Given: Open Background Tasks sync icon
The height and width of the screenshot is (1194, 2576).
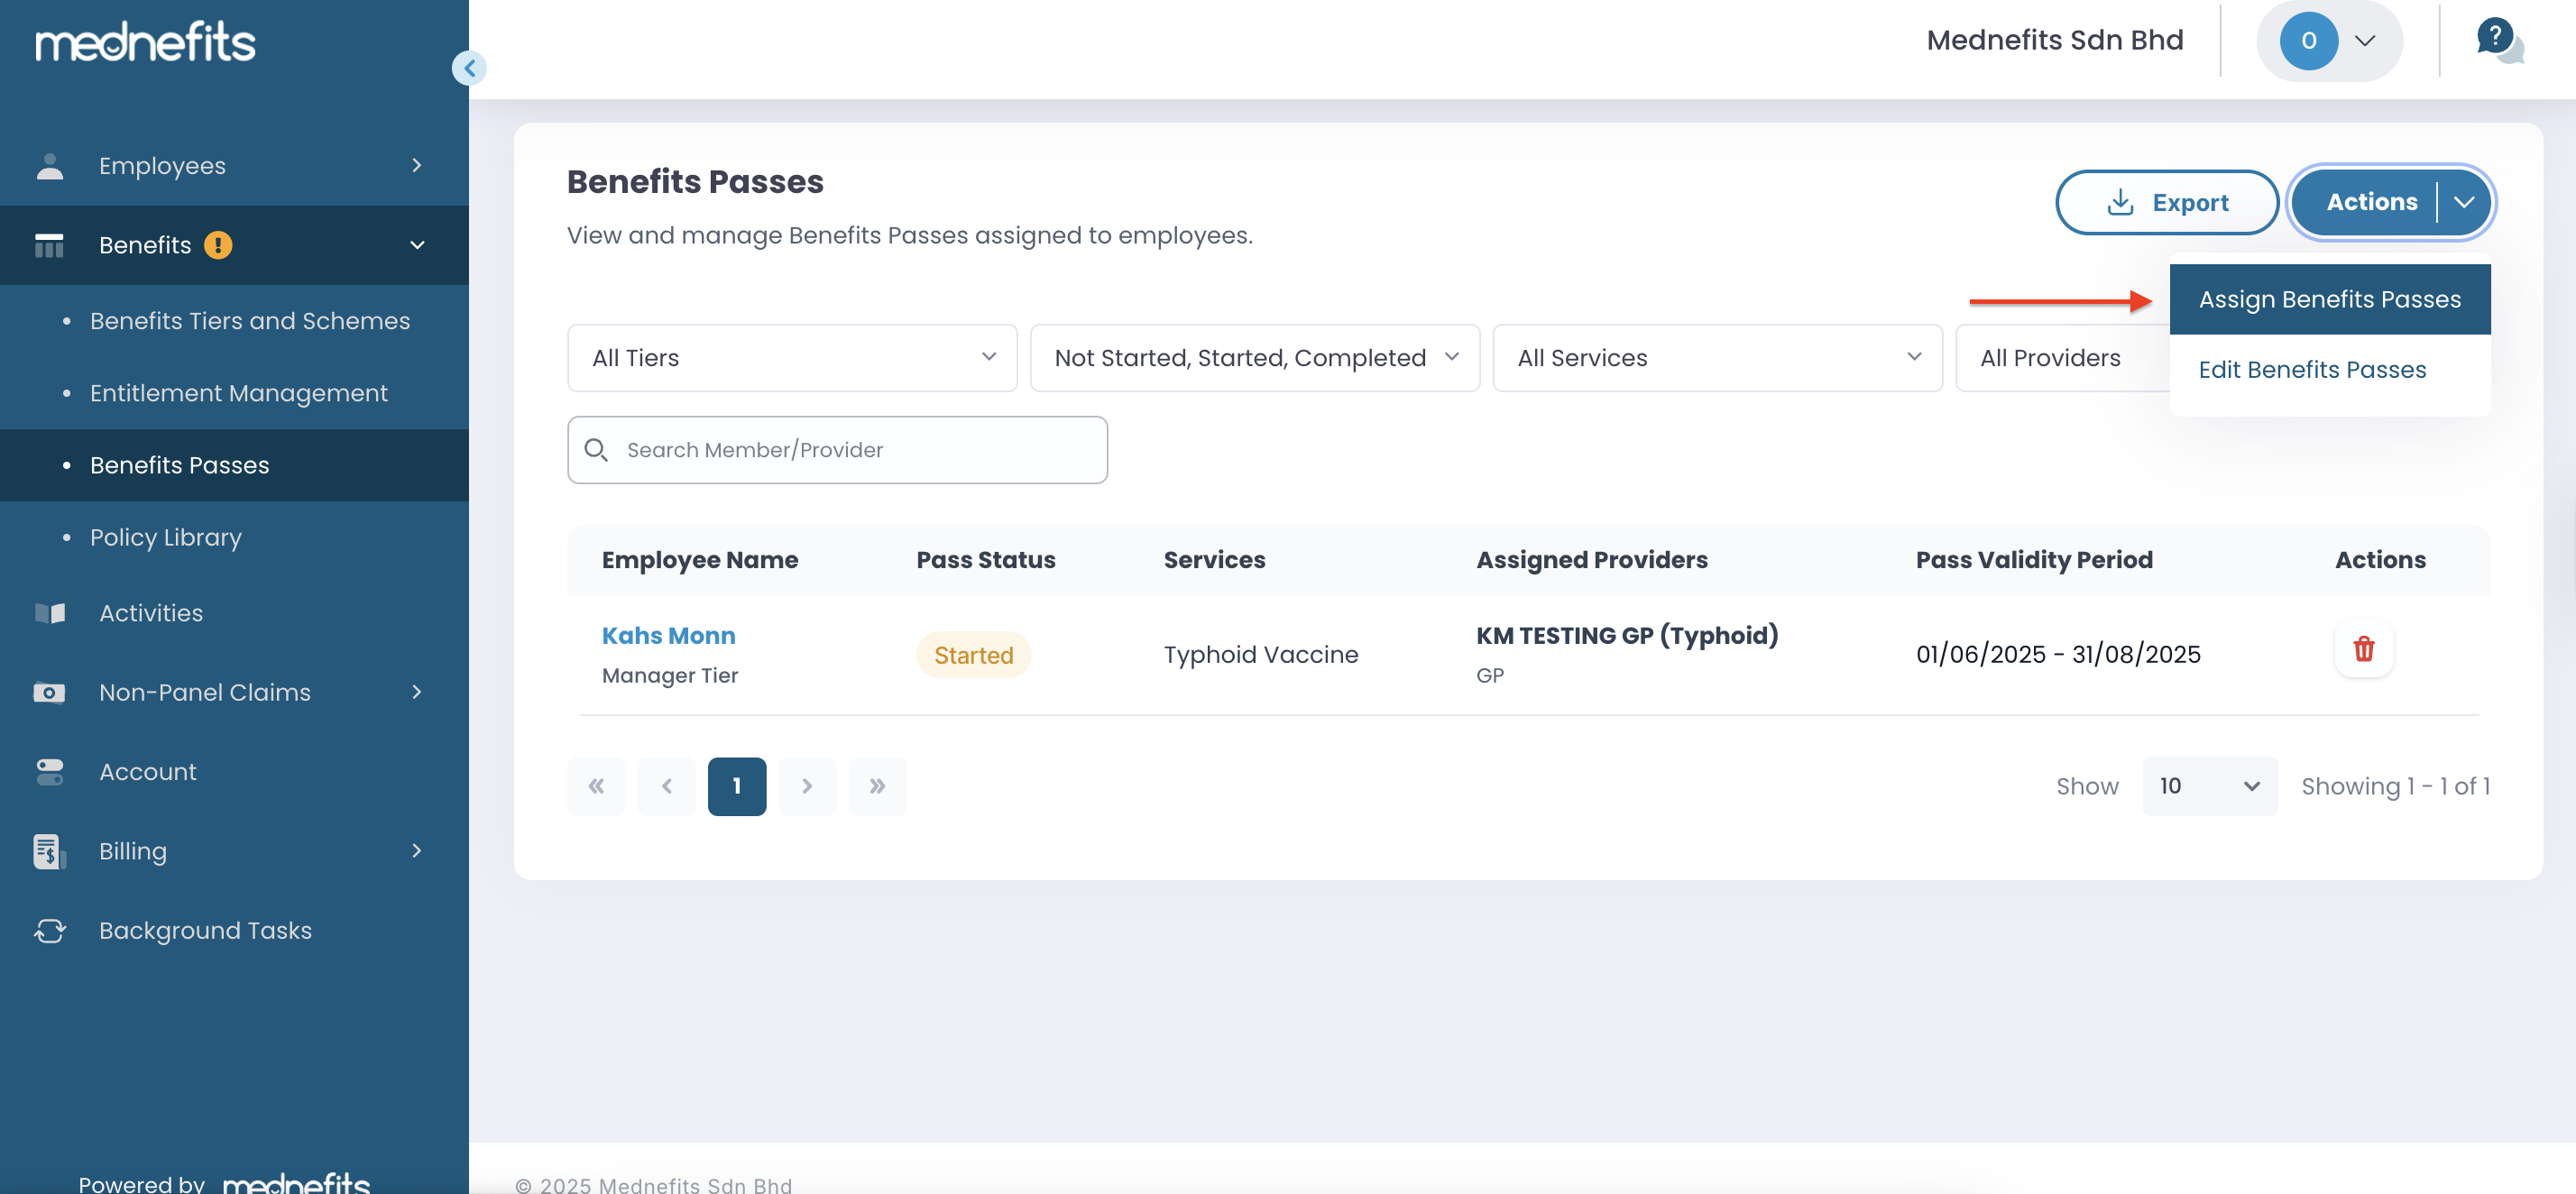Looking at the screenshot, I should 49,930.
